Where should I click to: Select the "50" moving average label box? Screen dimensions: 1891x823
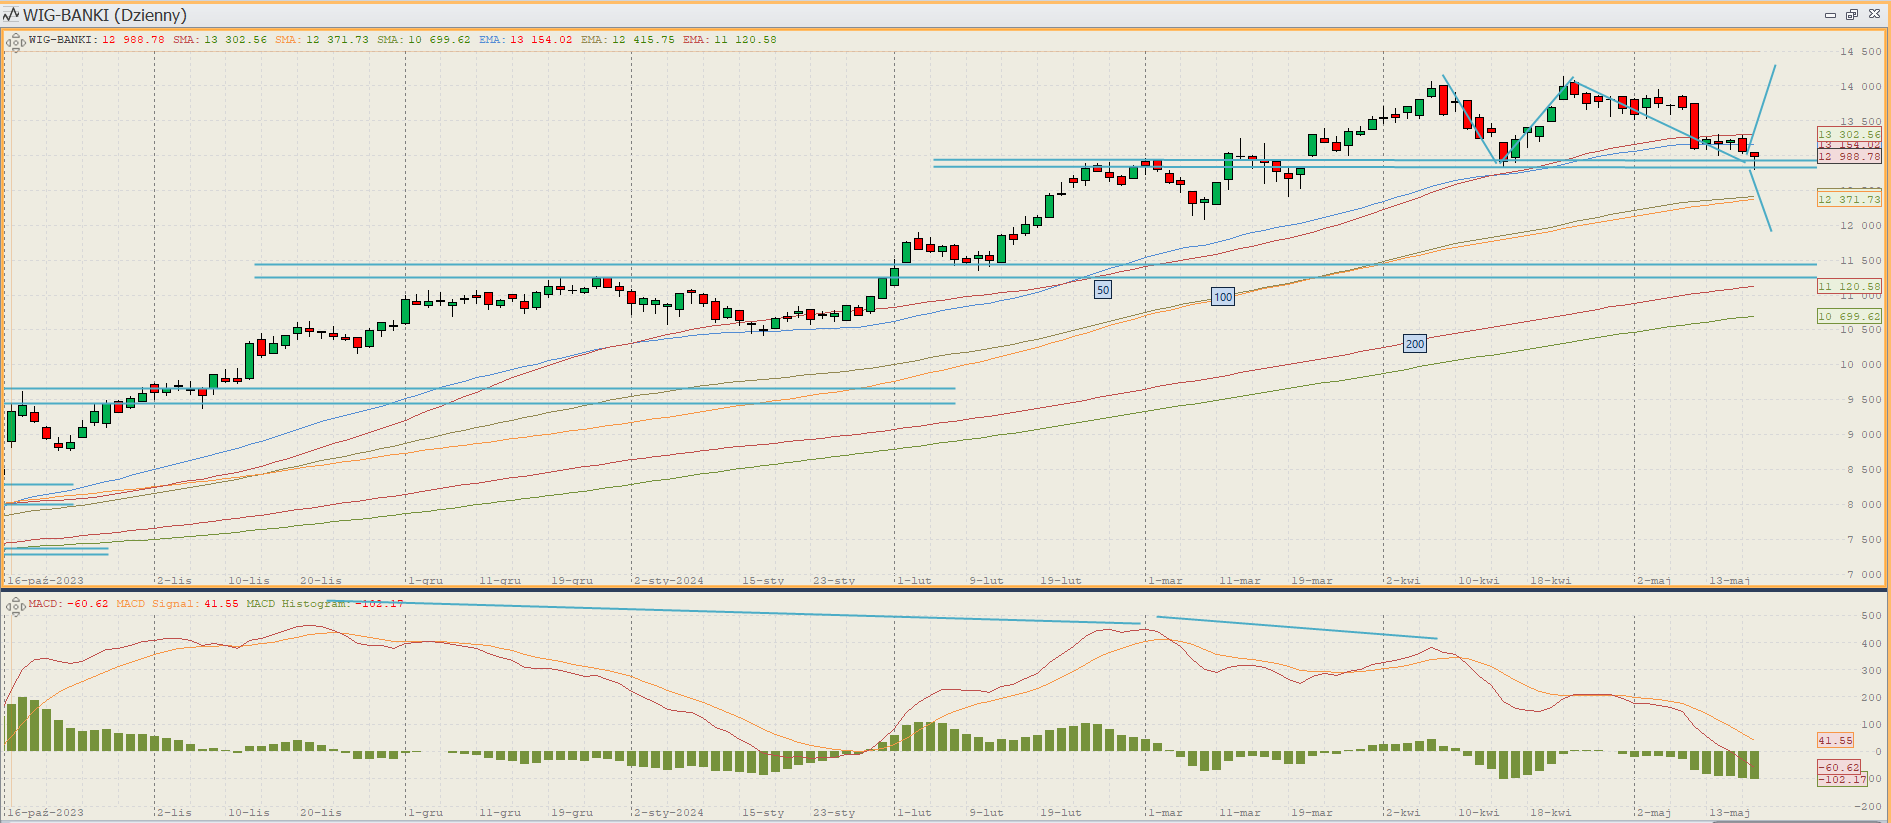1103,290
